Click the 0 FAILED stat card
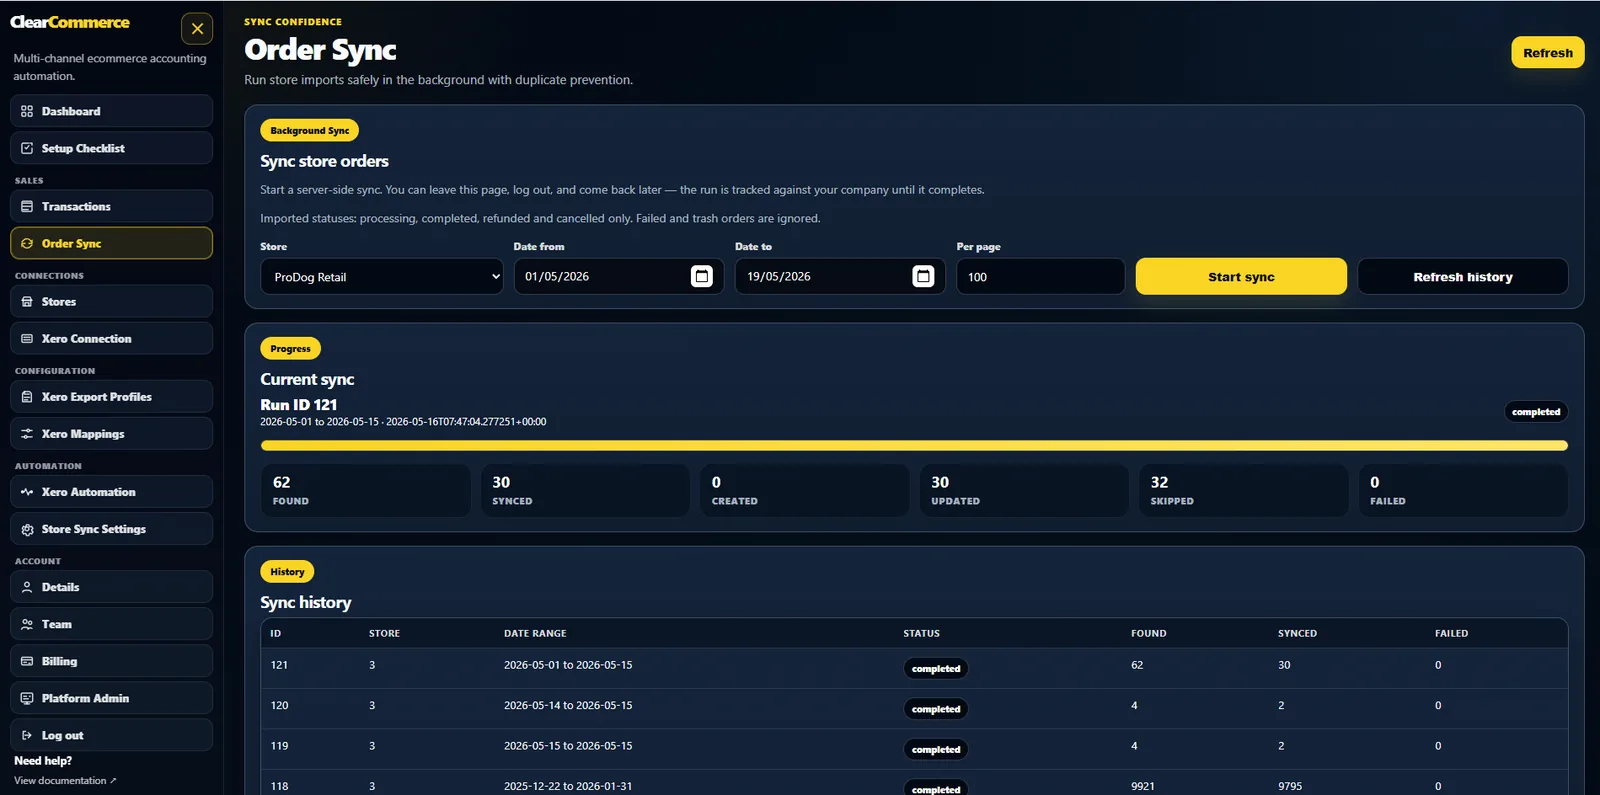 coord(1463,490)
